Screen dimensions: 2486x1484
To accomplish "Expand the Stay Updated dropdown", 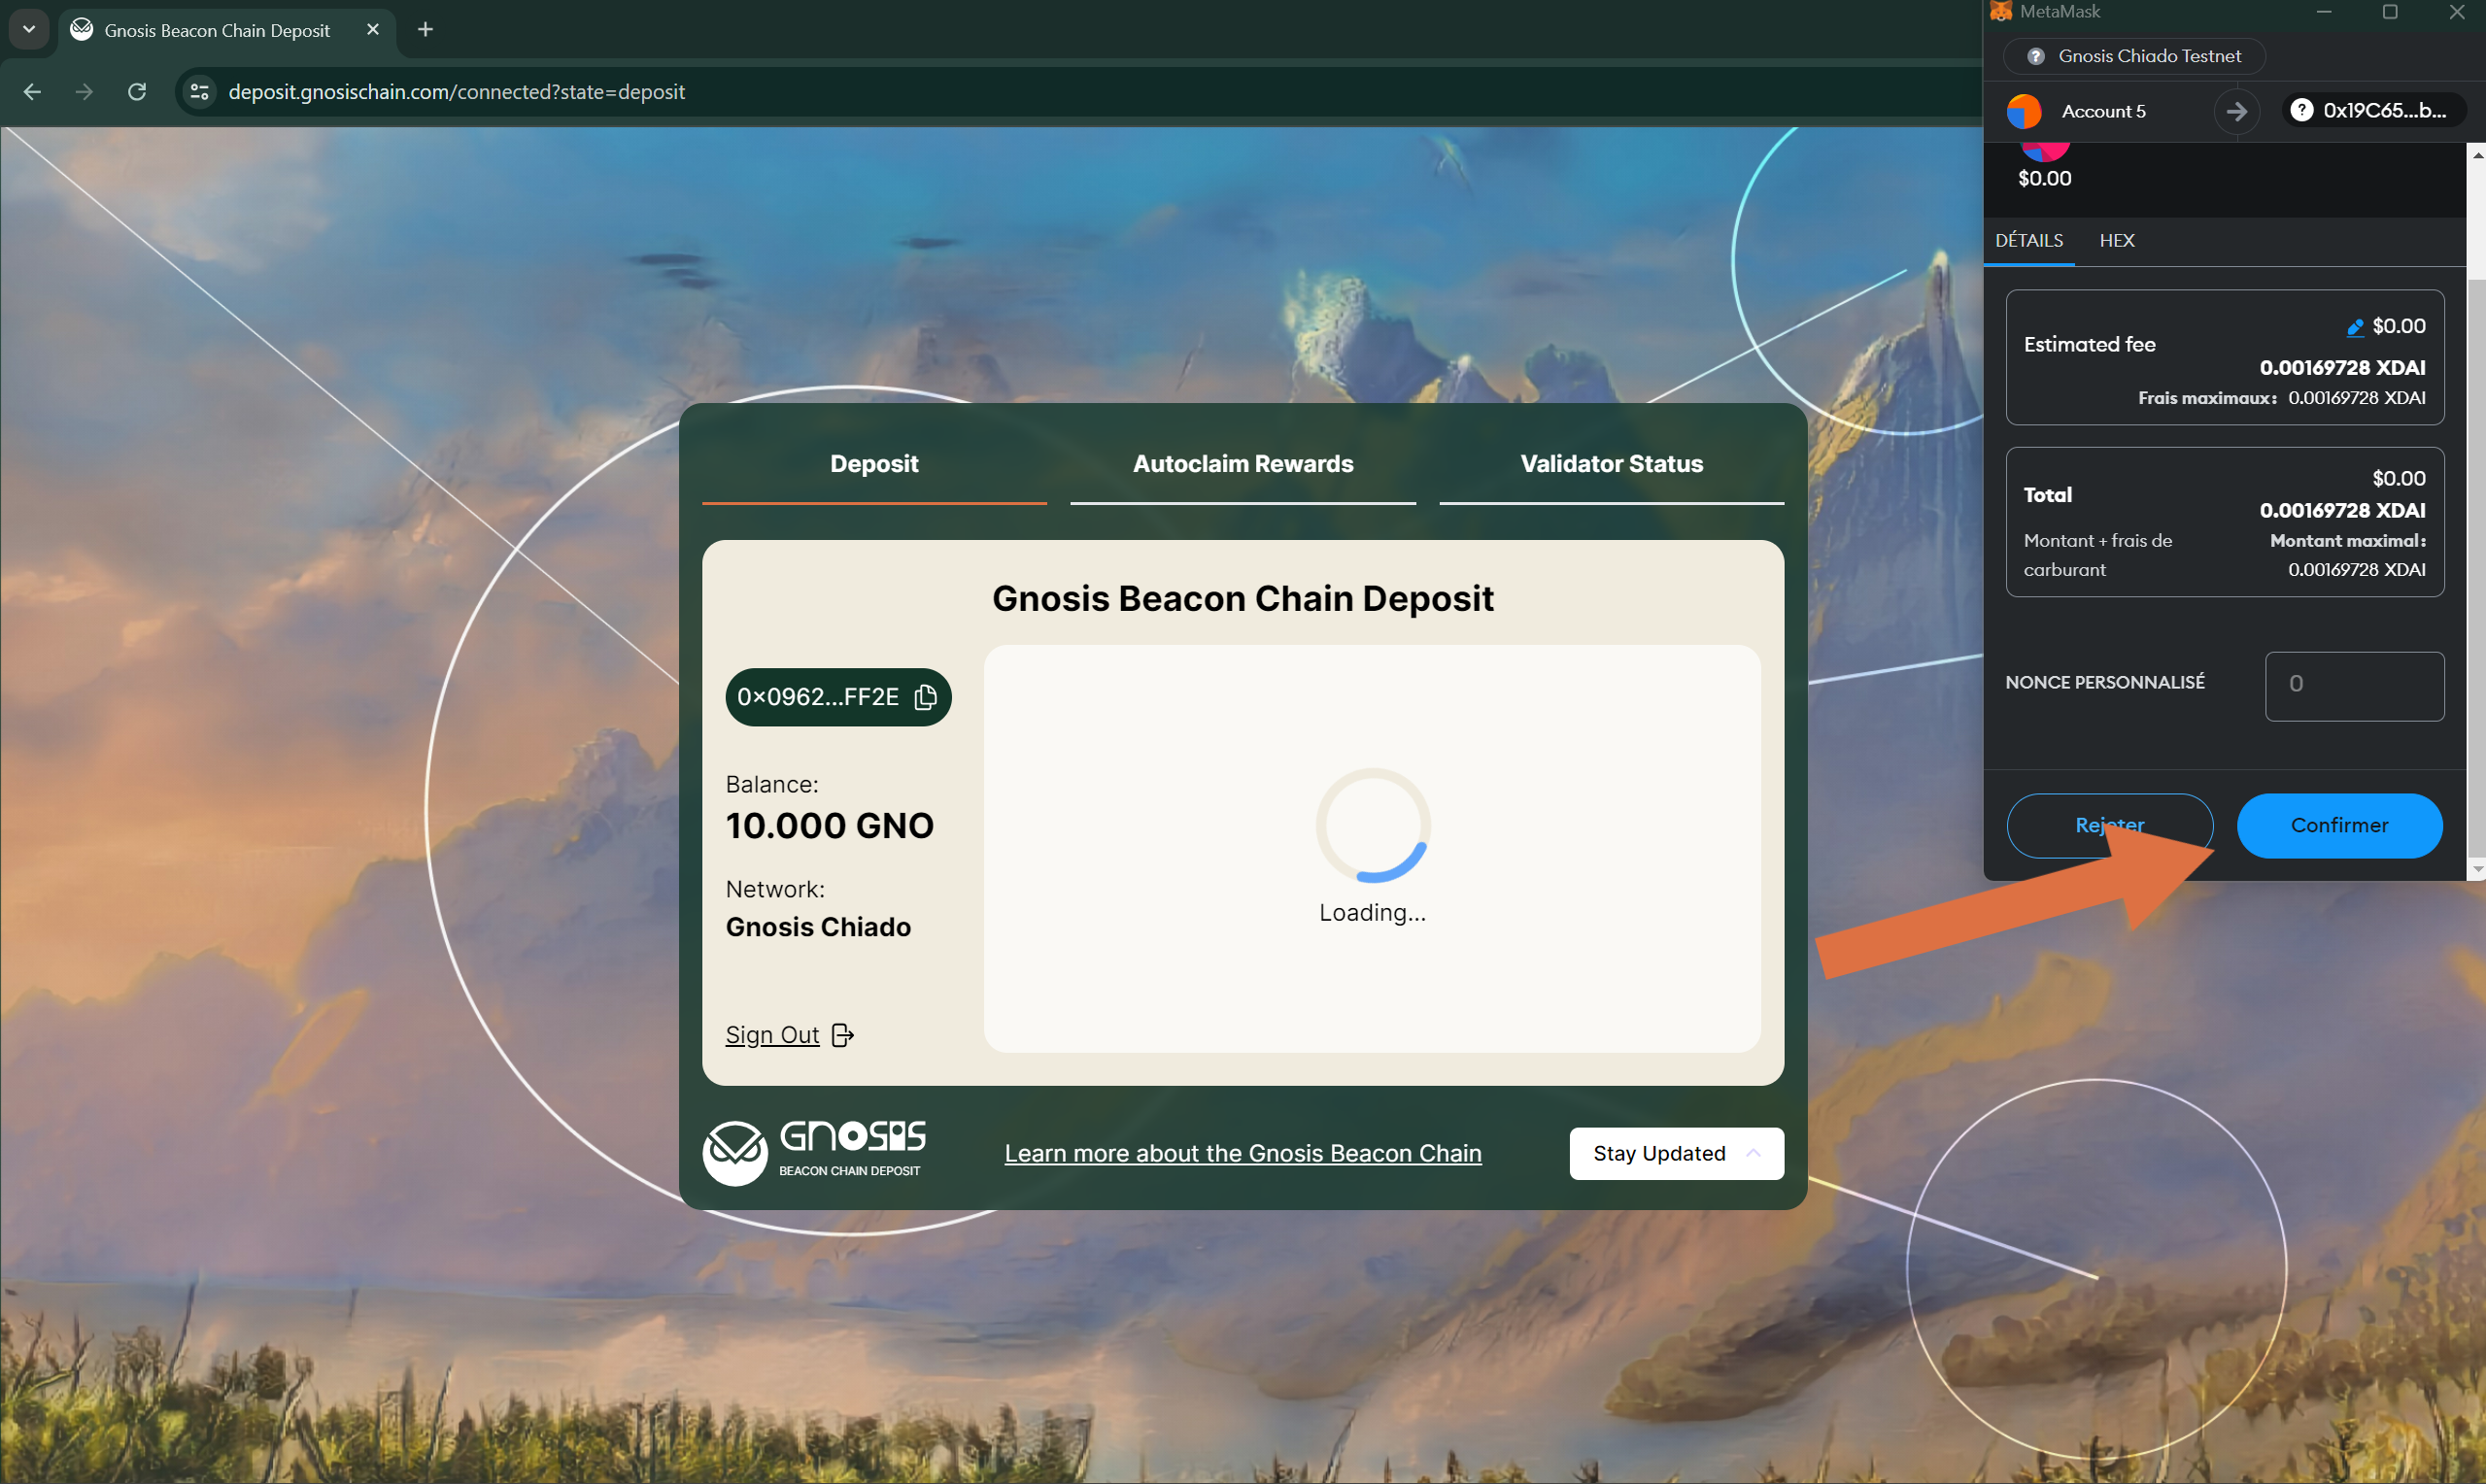I will (1676, 1153).
